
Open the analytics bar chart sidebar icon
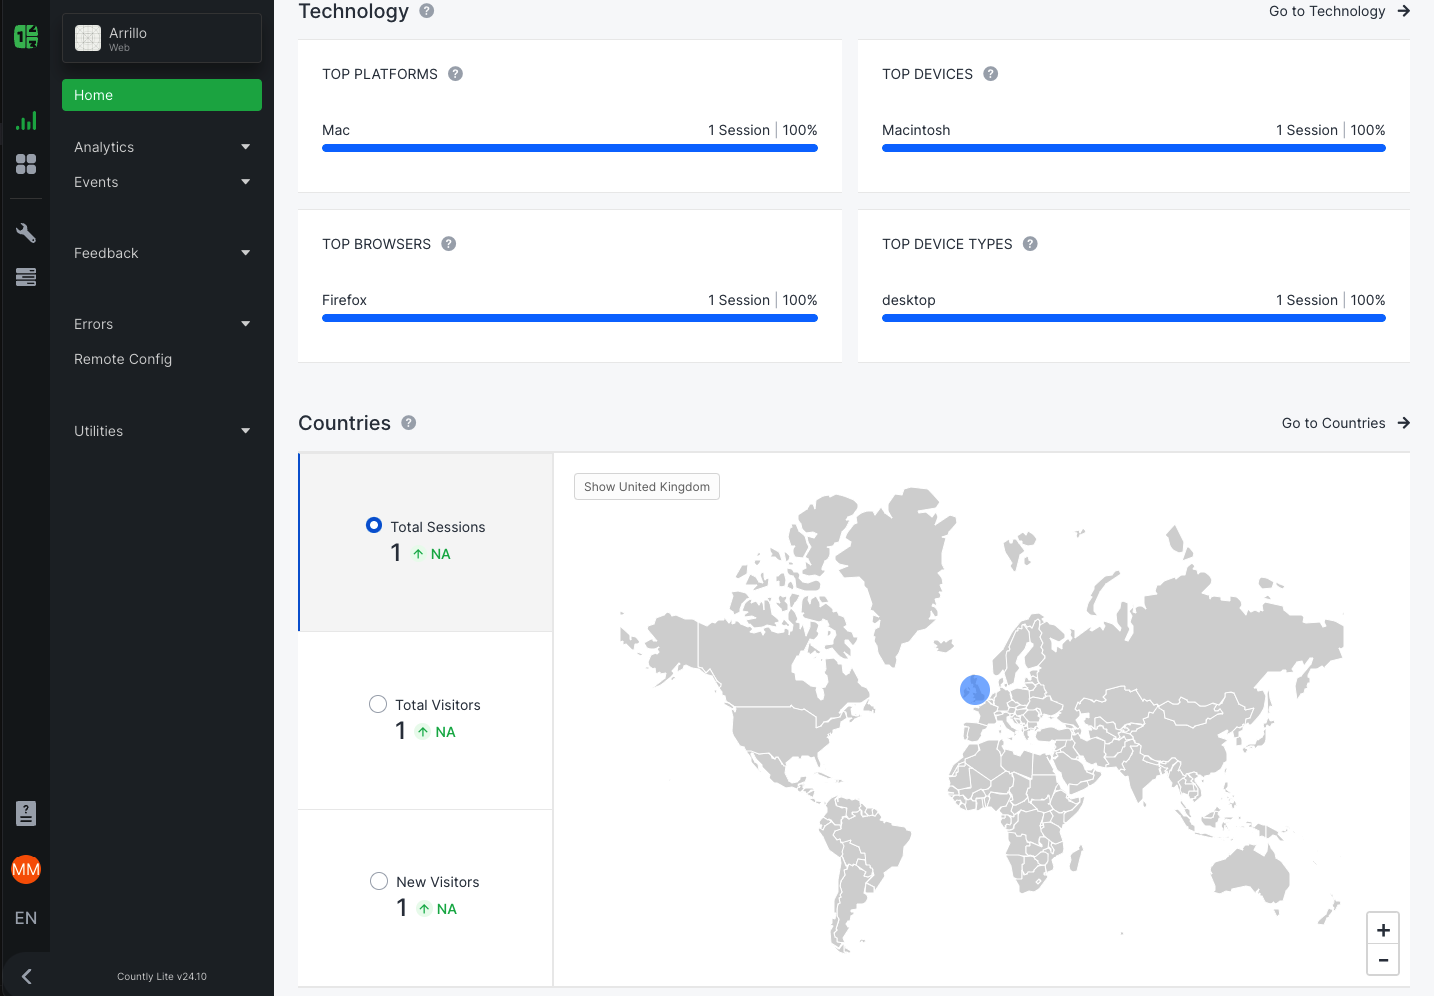pos(26,121)
